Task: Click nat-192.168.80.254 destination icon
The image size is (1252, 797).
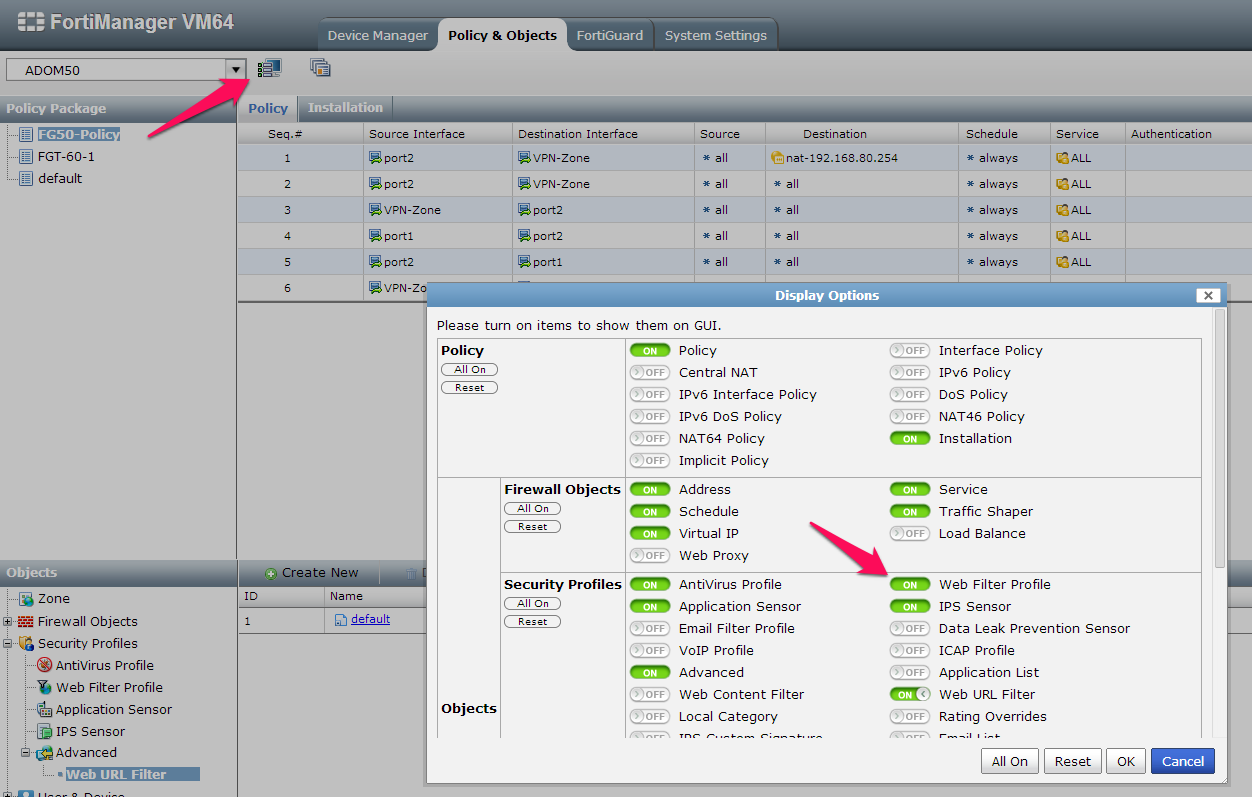Action: [778, 158]
